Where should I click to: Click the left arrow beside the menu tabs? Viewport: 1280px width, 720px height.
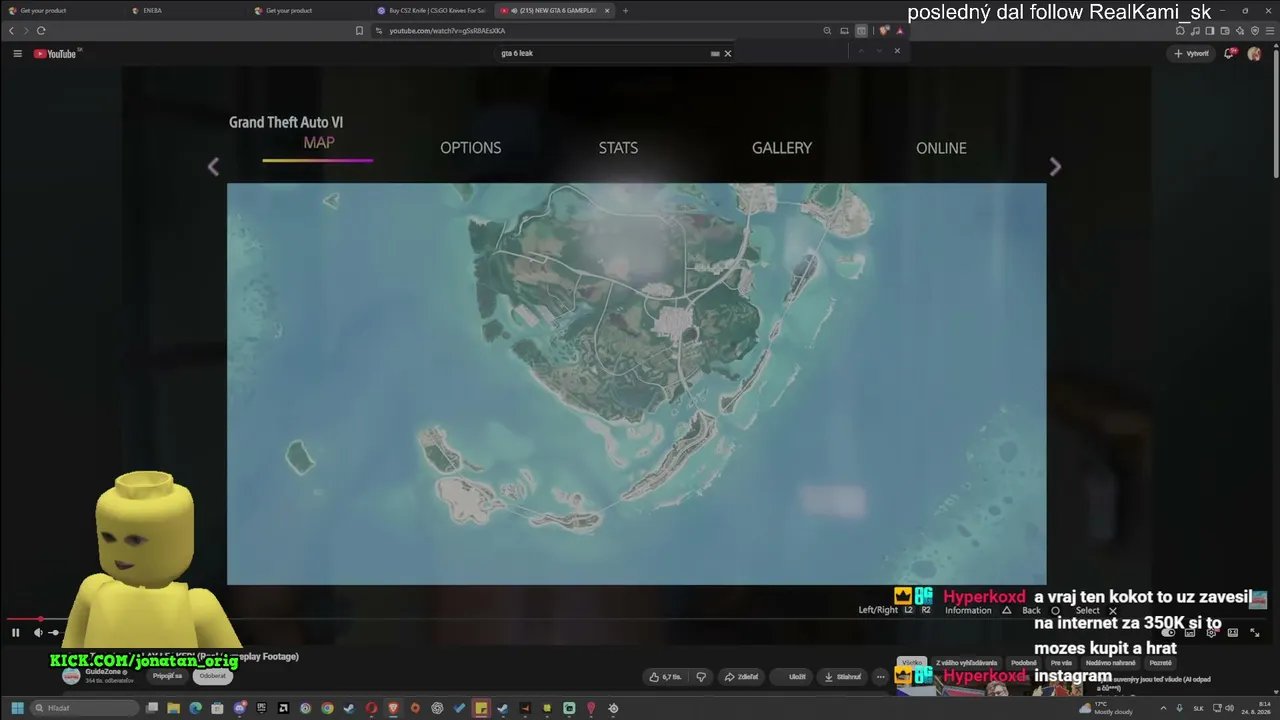pos(213,167)
